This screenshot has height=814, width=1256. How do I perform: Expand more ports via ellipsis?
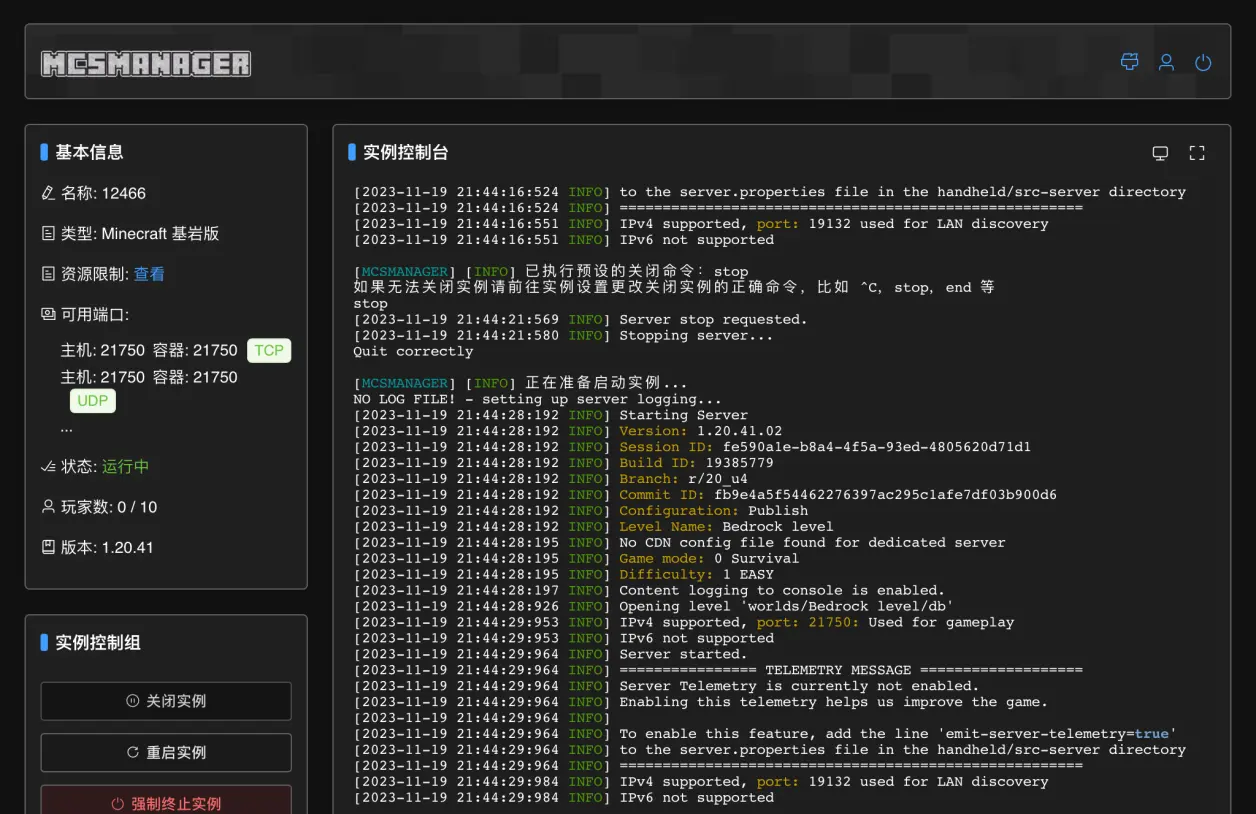click(67, 427)
